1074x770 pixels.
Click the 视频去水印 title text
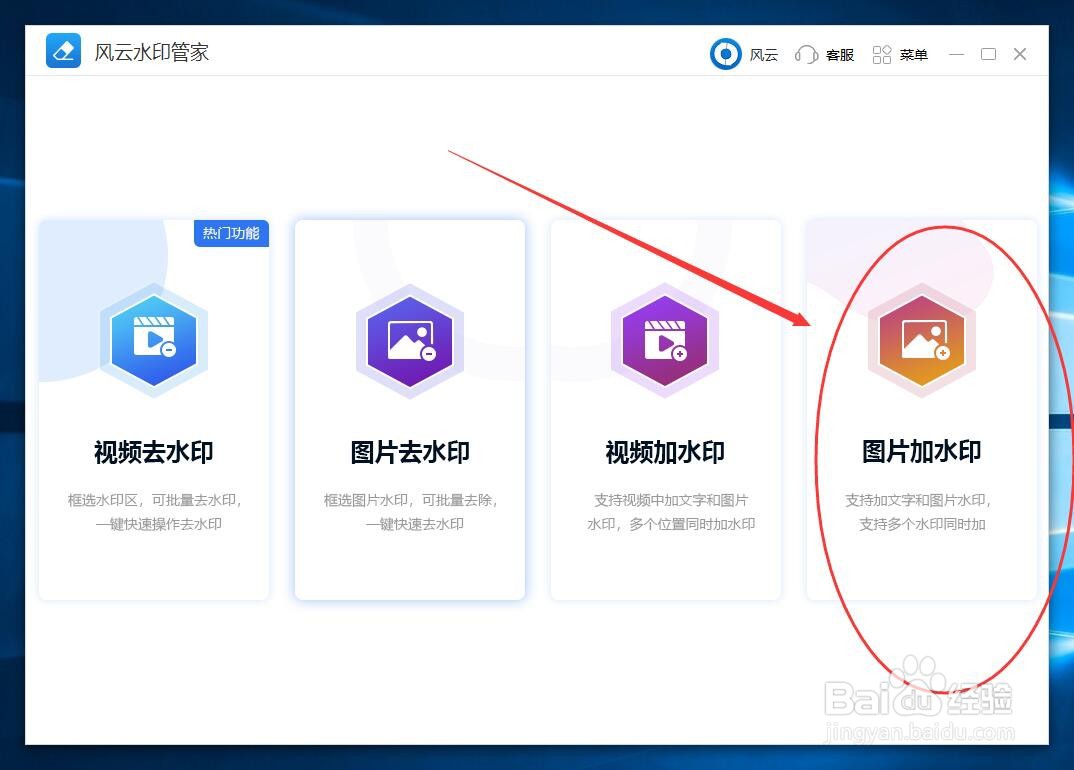click(154, 452)
